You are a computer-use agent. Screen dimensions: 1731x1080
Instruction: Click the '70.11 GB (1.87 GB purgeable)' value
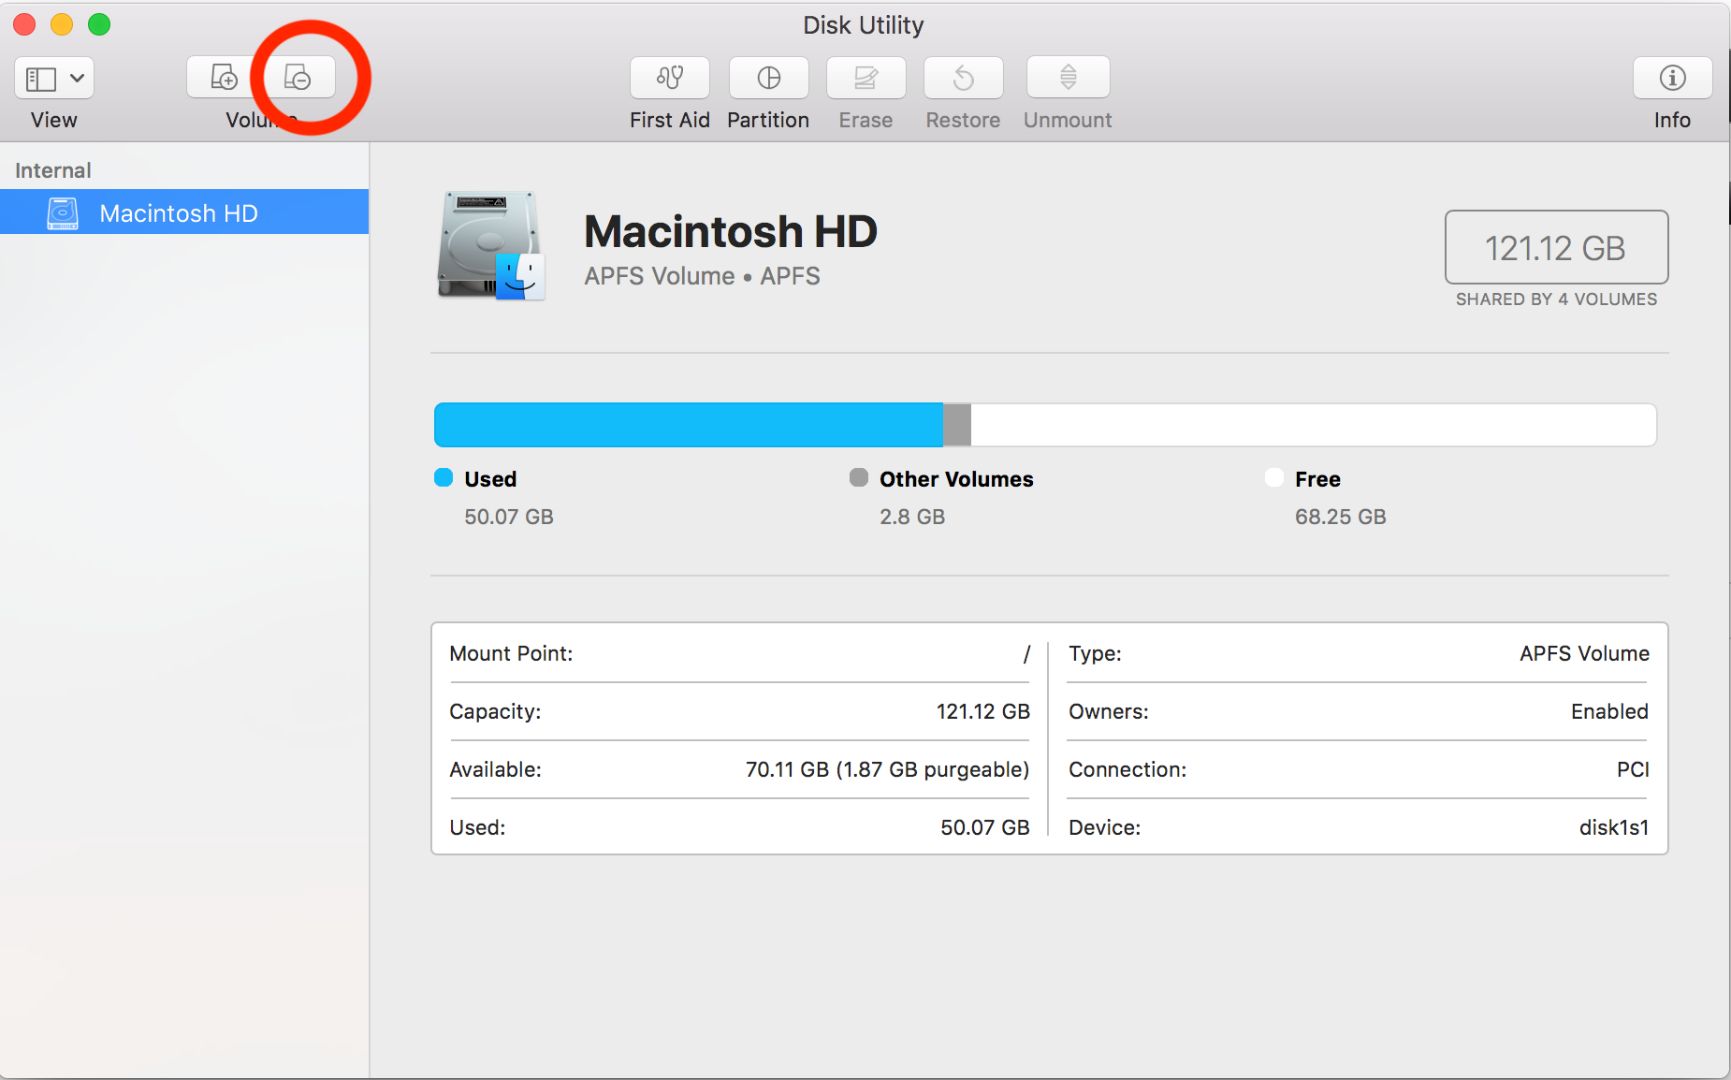pos(888,770)
